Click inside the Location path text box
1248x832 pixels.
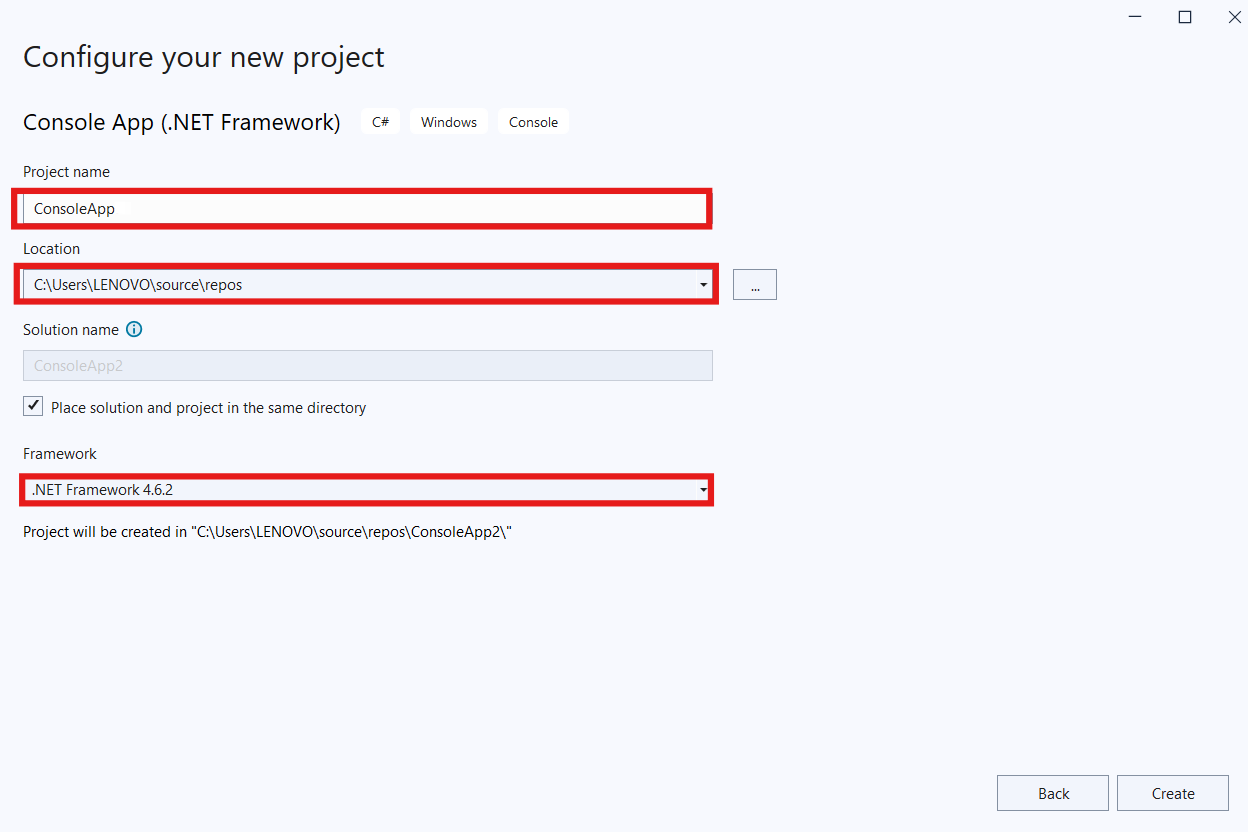point(360,285)
